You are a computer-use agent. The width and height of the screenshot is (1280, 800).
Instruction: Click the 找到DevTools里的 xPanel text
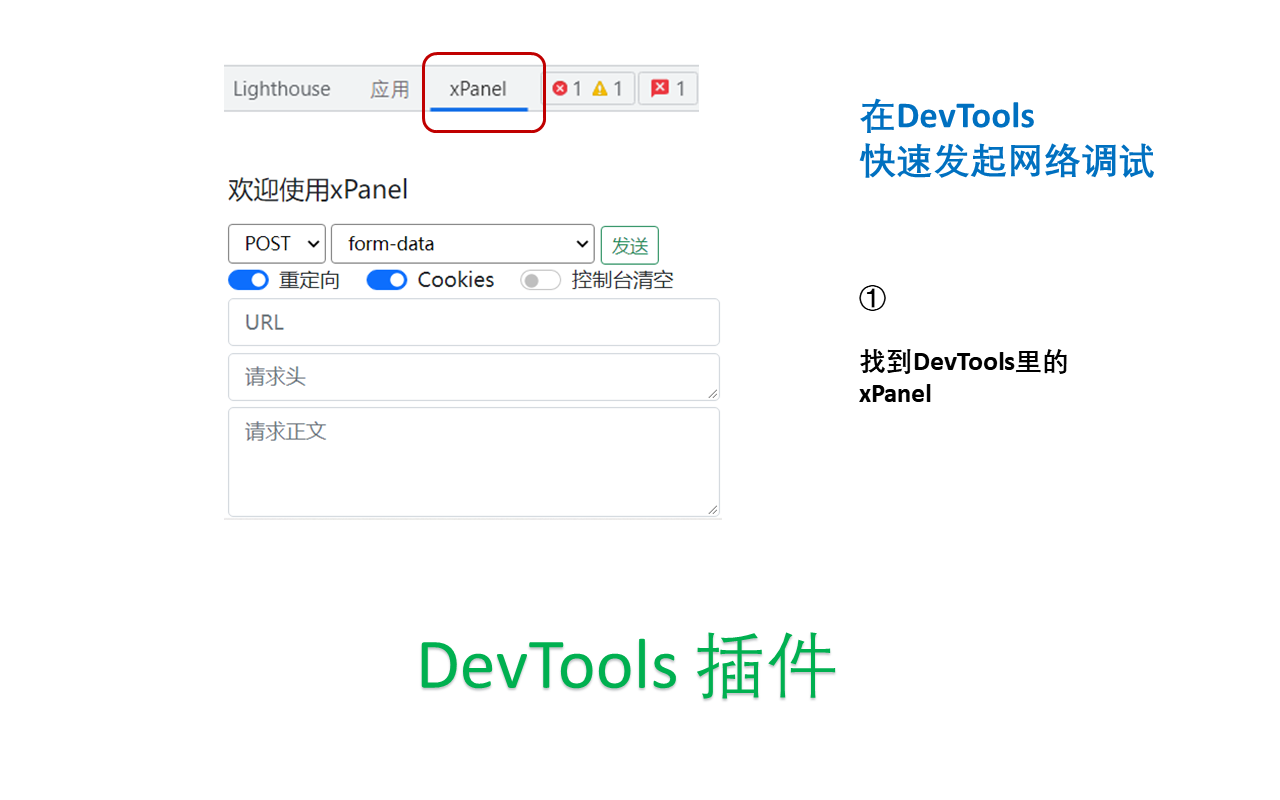pyautogui.click(x=964, y=377)
